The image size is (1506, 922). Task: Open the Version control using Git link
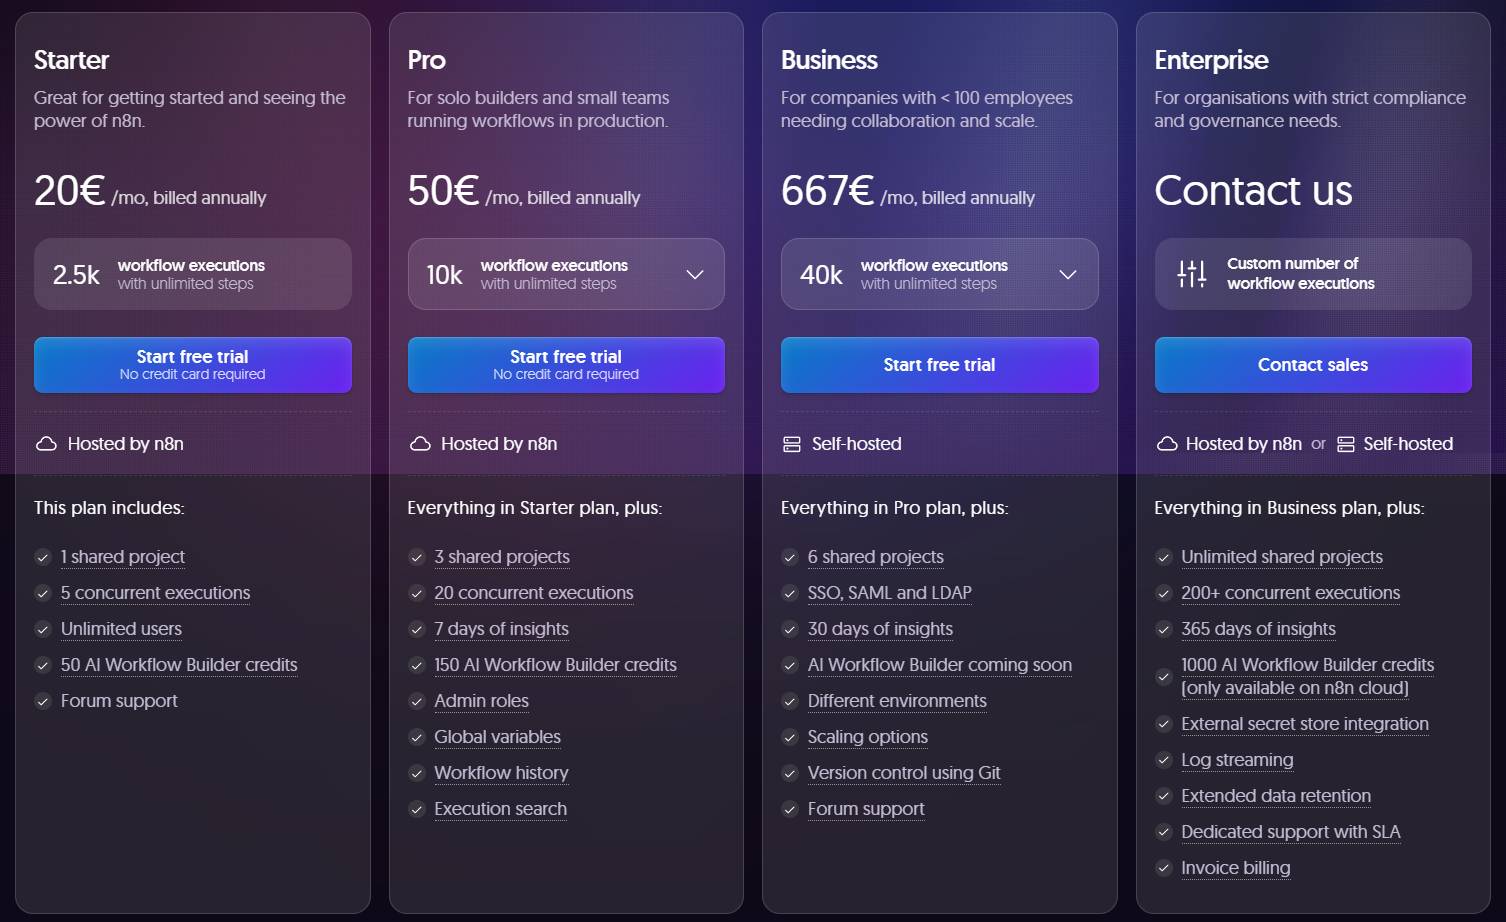pos(903,773)
